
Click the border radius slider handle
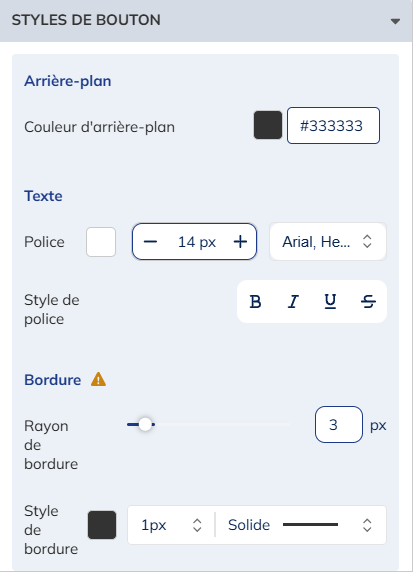(145, 424)
